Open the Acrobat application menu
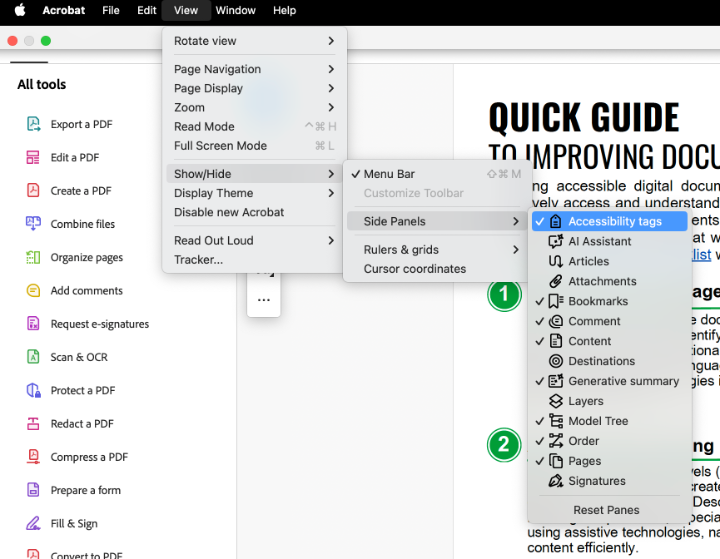 (x=63, y=10)
